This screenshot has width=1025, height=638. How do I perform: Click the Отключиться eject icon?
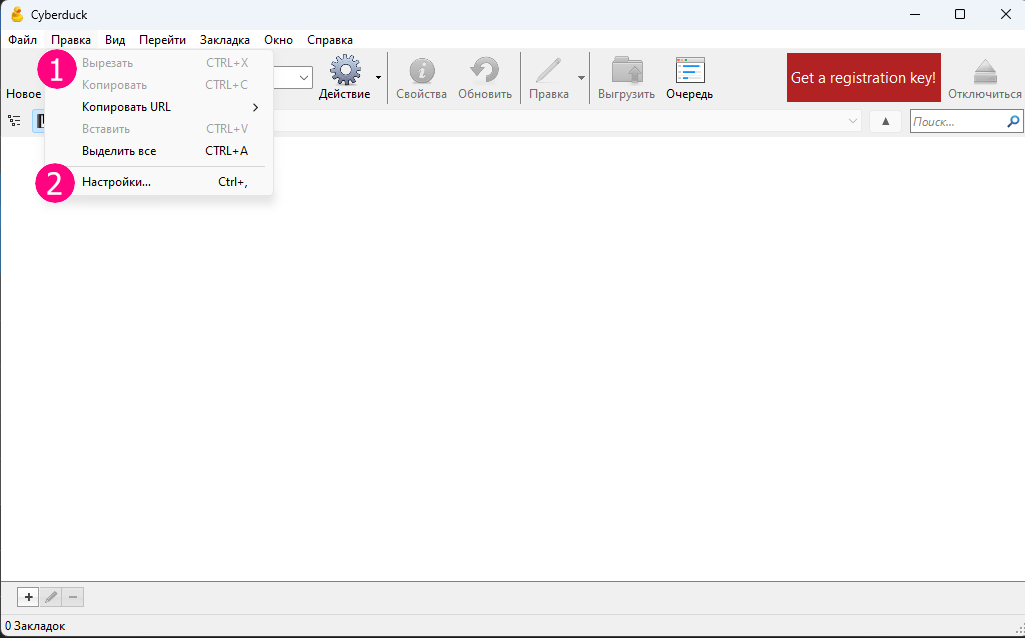pyautogui.click(x=984, y=71)
